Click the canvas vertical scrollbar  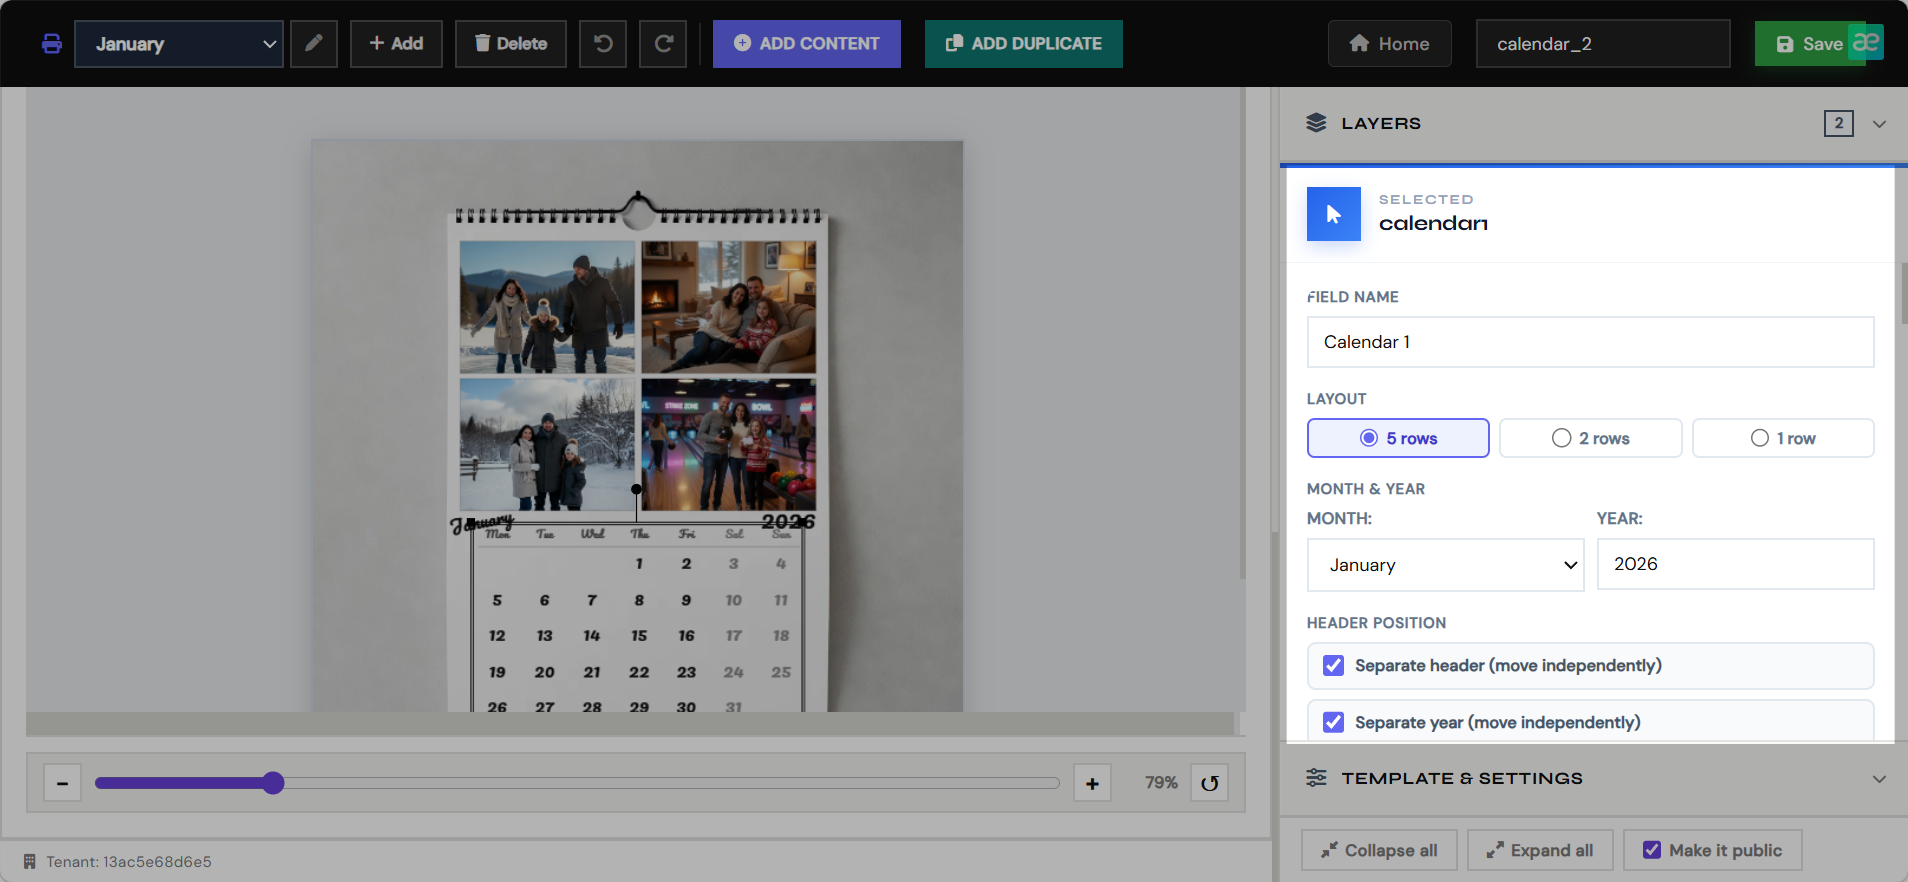coord(1243,333)
